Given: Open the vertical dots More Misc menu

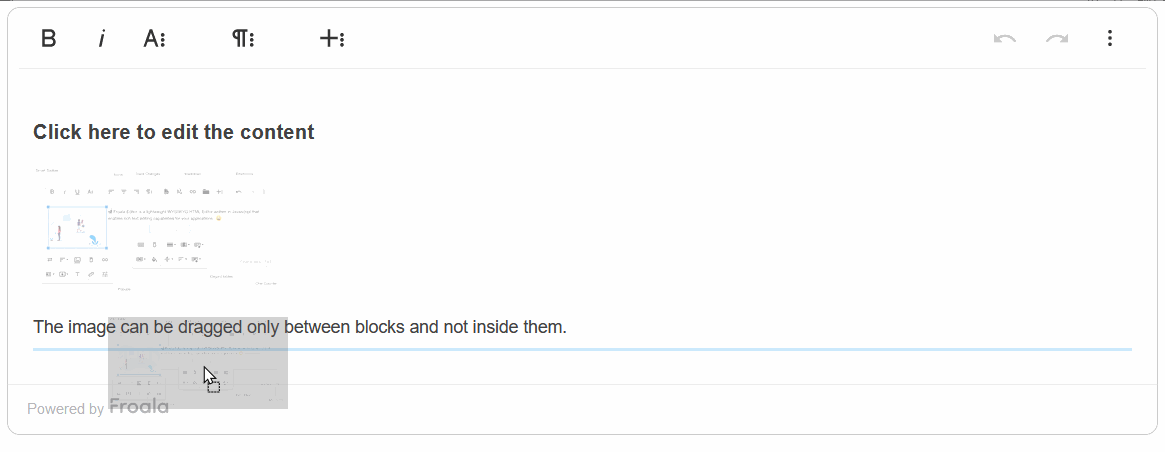Looking at the screenshot, I should click(1110, 39).
